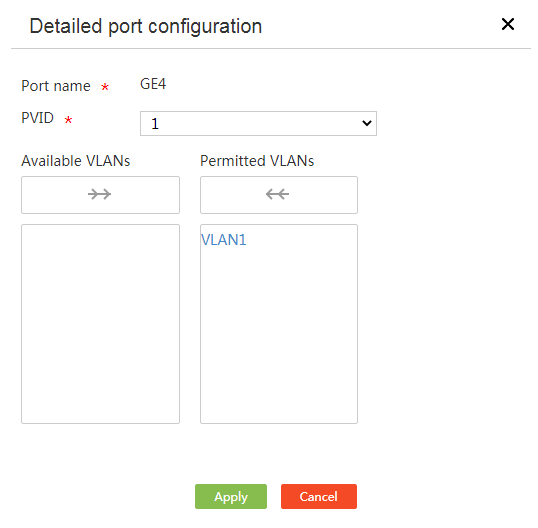Click the PVID field label
This screenshot has width=538, height=528.
pos(37,118)
